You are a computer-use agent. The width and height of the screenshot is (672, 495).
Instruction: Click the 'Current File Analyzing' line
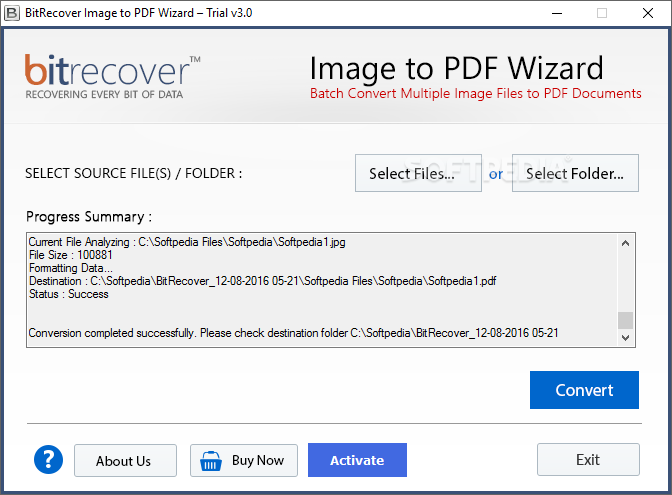click(x=187, y=242)
